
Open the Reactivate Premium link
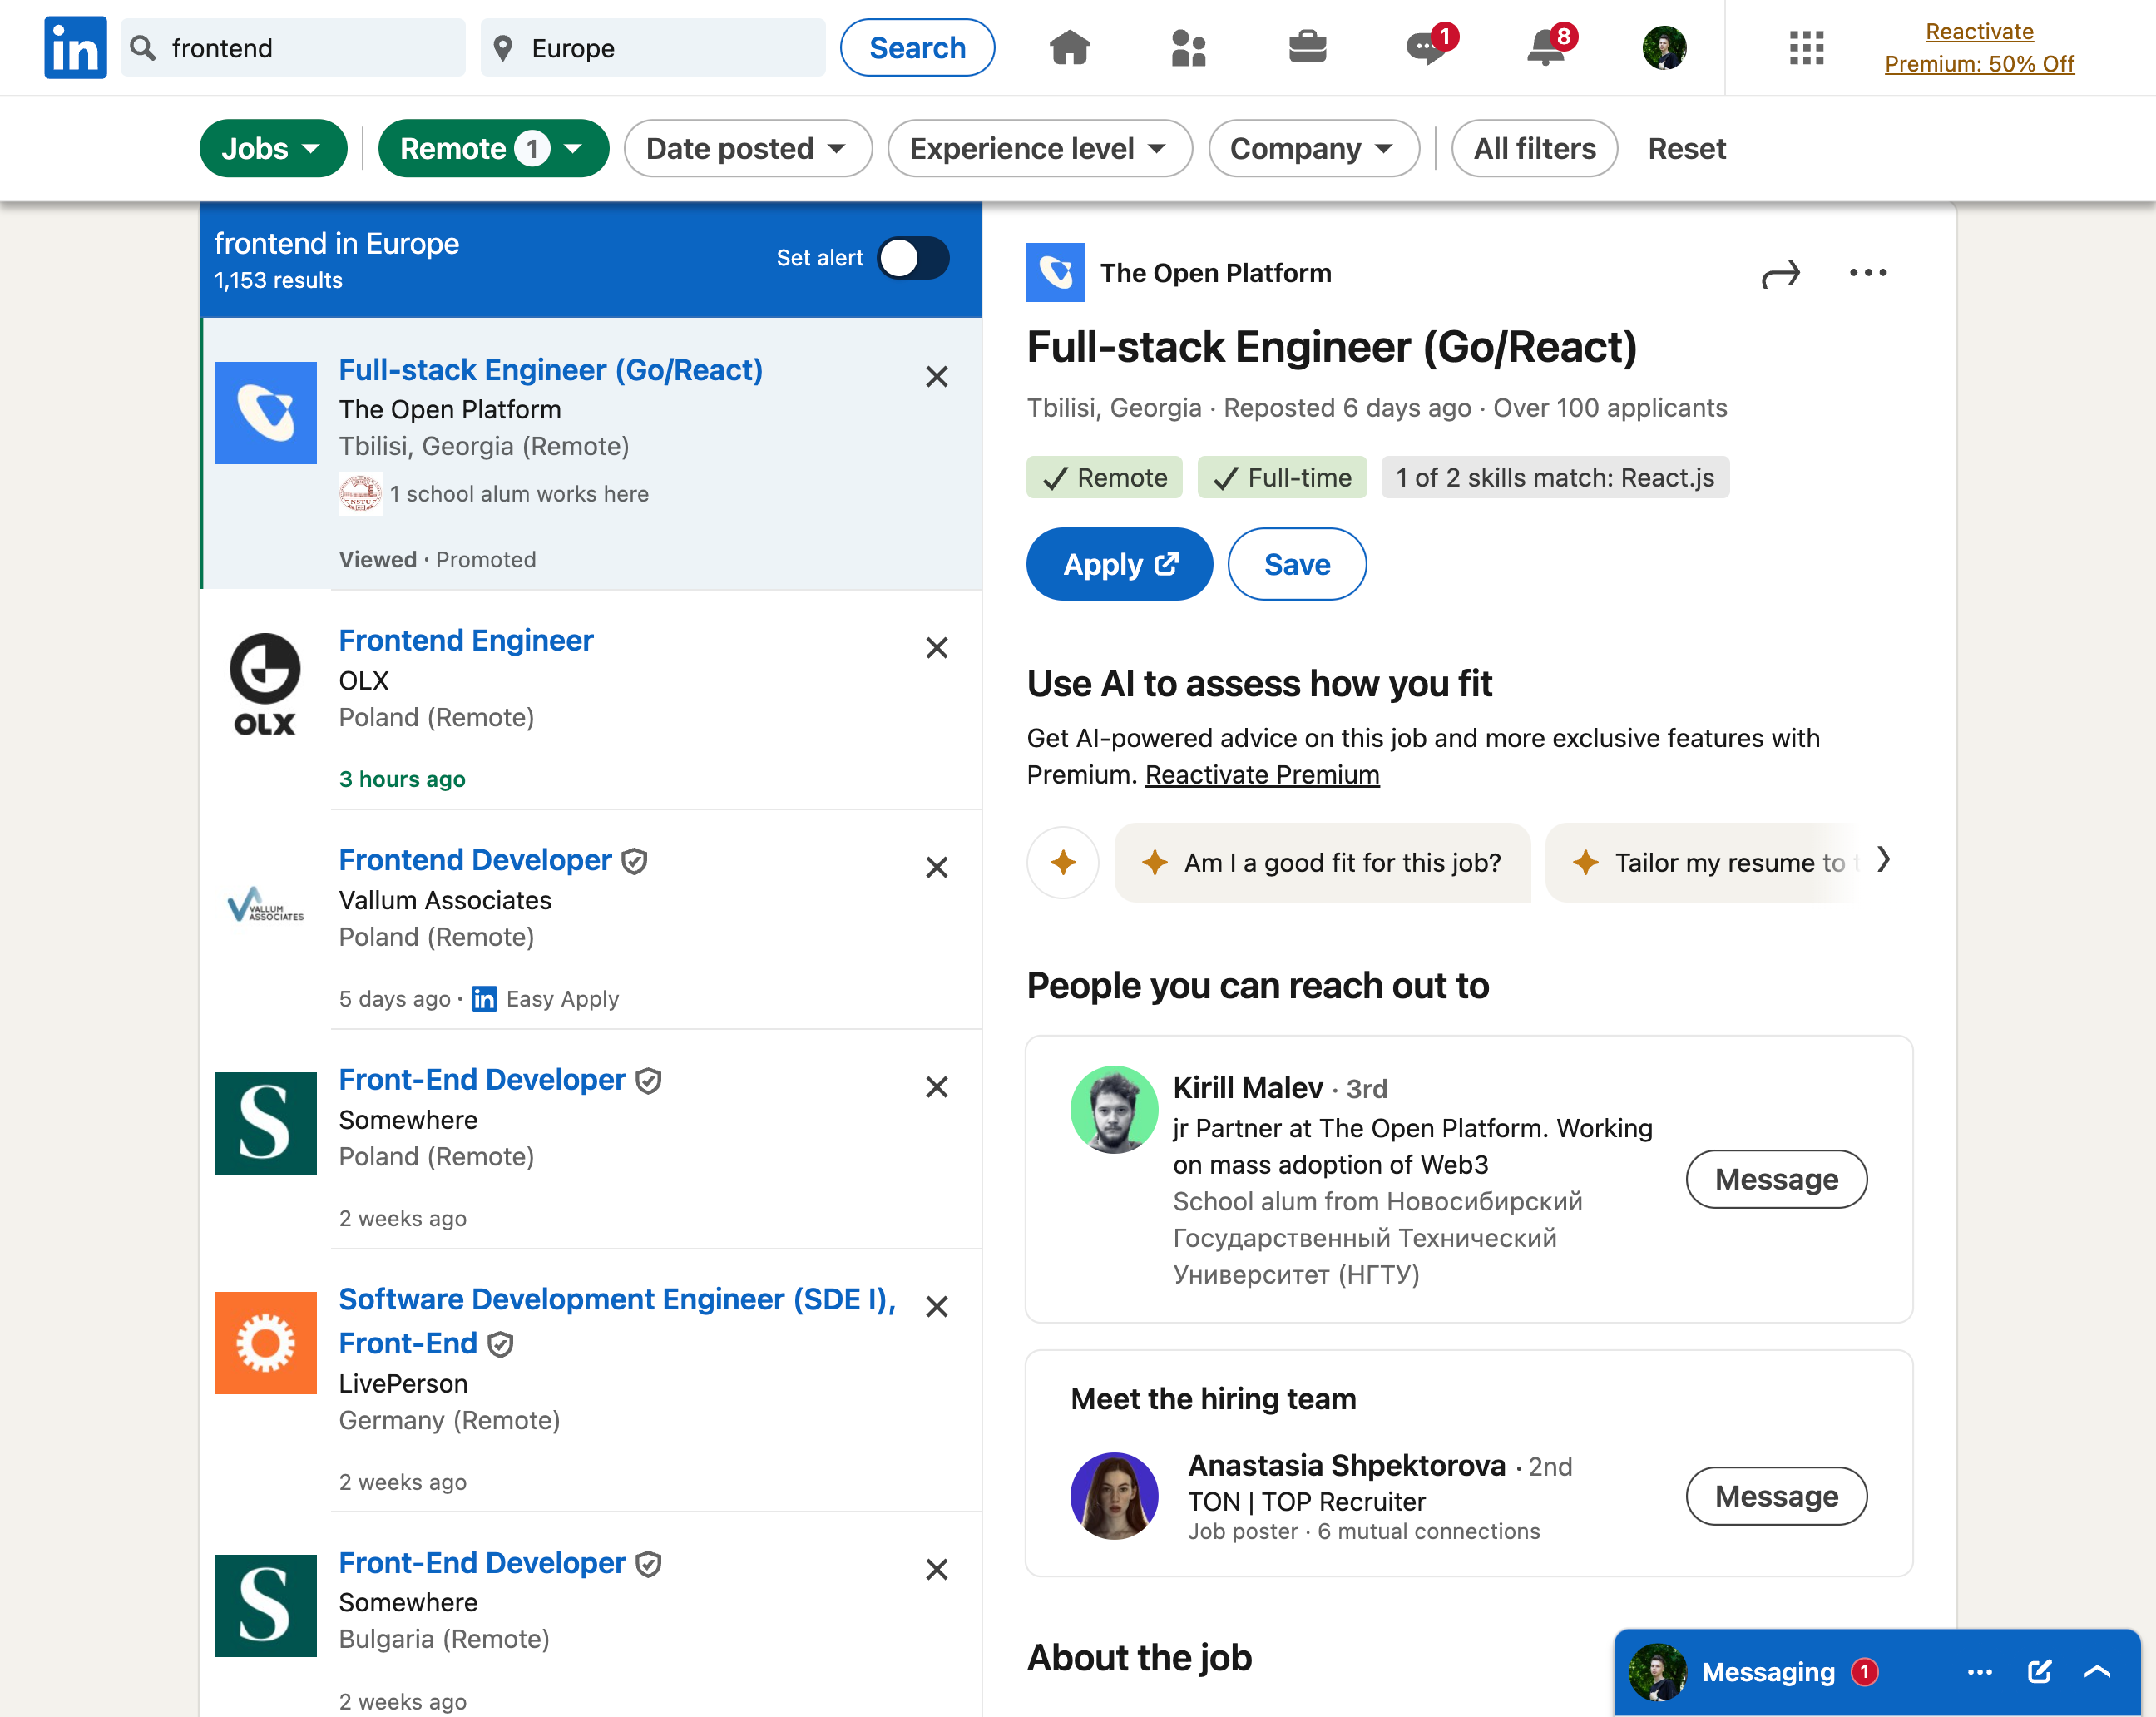click(x=1261, y=775)
